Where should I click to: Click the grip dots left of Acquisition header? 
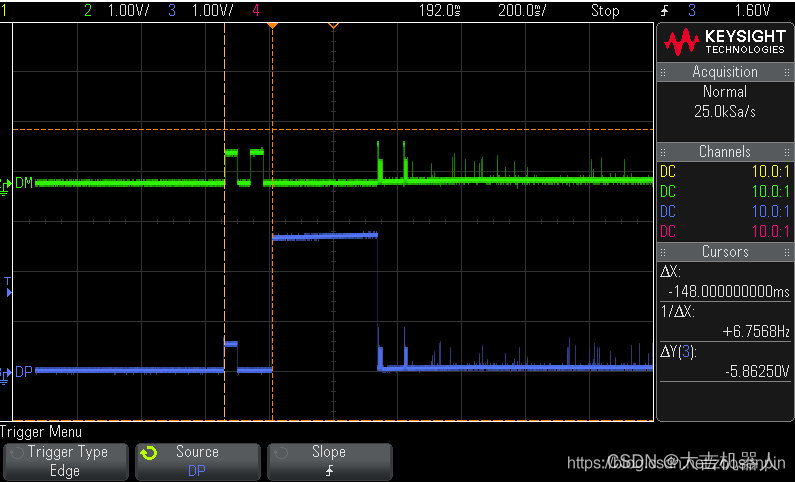coord(663,72)
